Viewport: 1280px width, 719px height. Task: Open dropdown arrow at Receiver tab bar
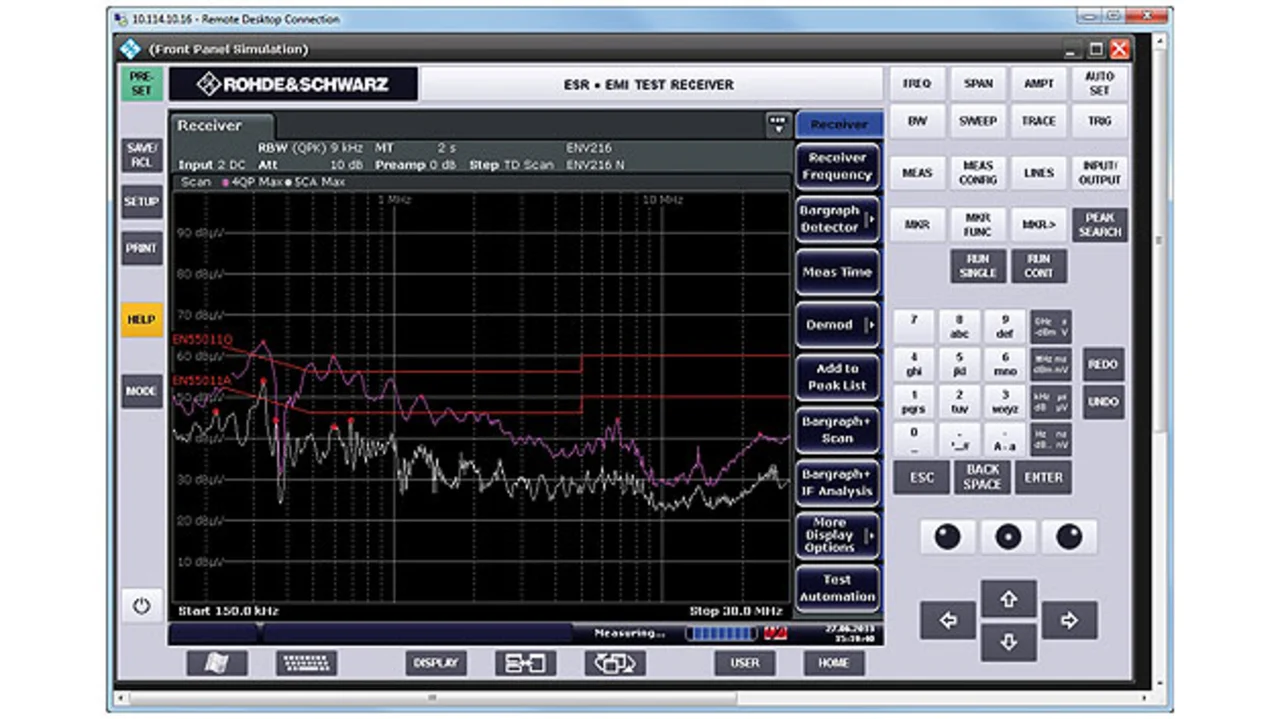pyautogui.click(x=778, y=125)
